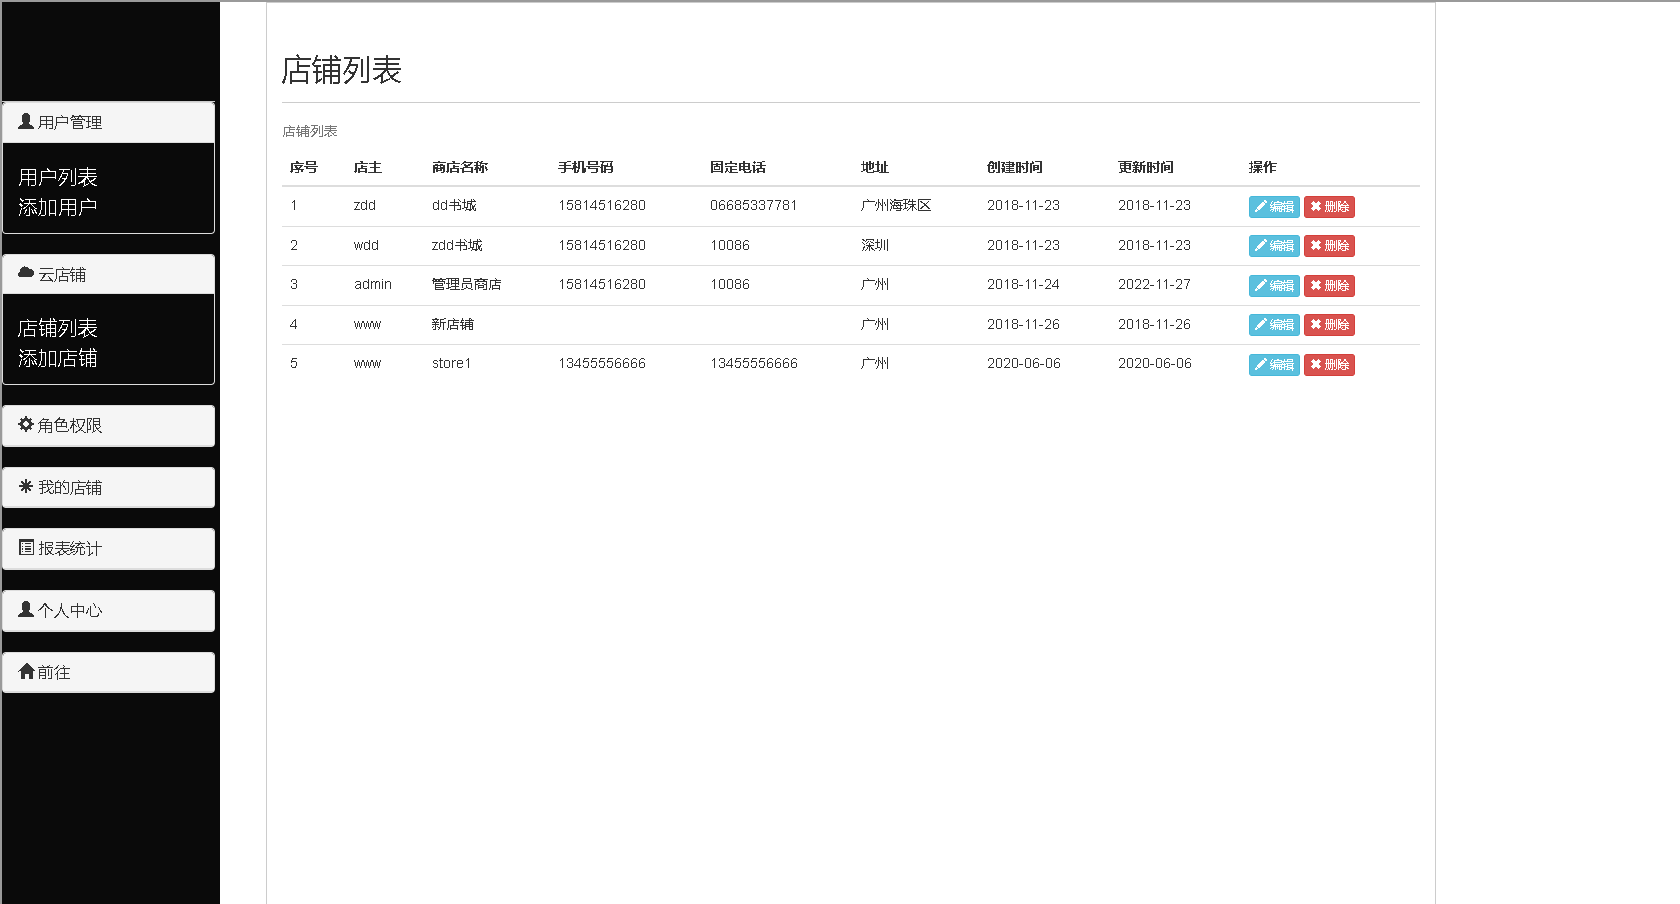The image size is (1680, 904).
Task: Click the user icon beside 用户管理
Action: click(x=26, y=121)
